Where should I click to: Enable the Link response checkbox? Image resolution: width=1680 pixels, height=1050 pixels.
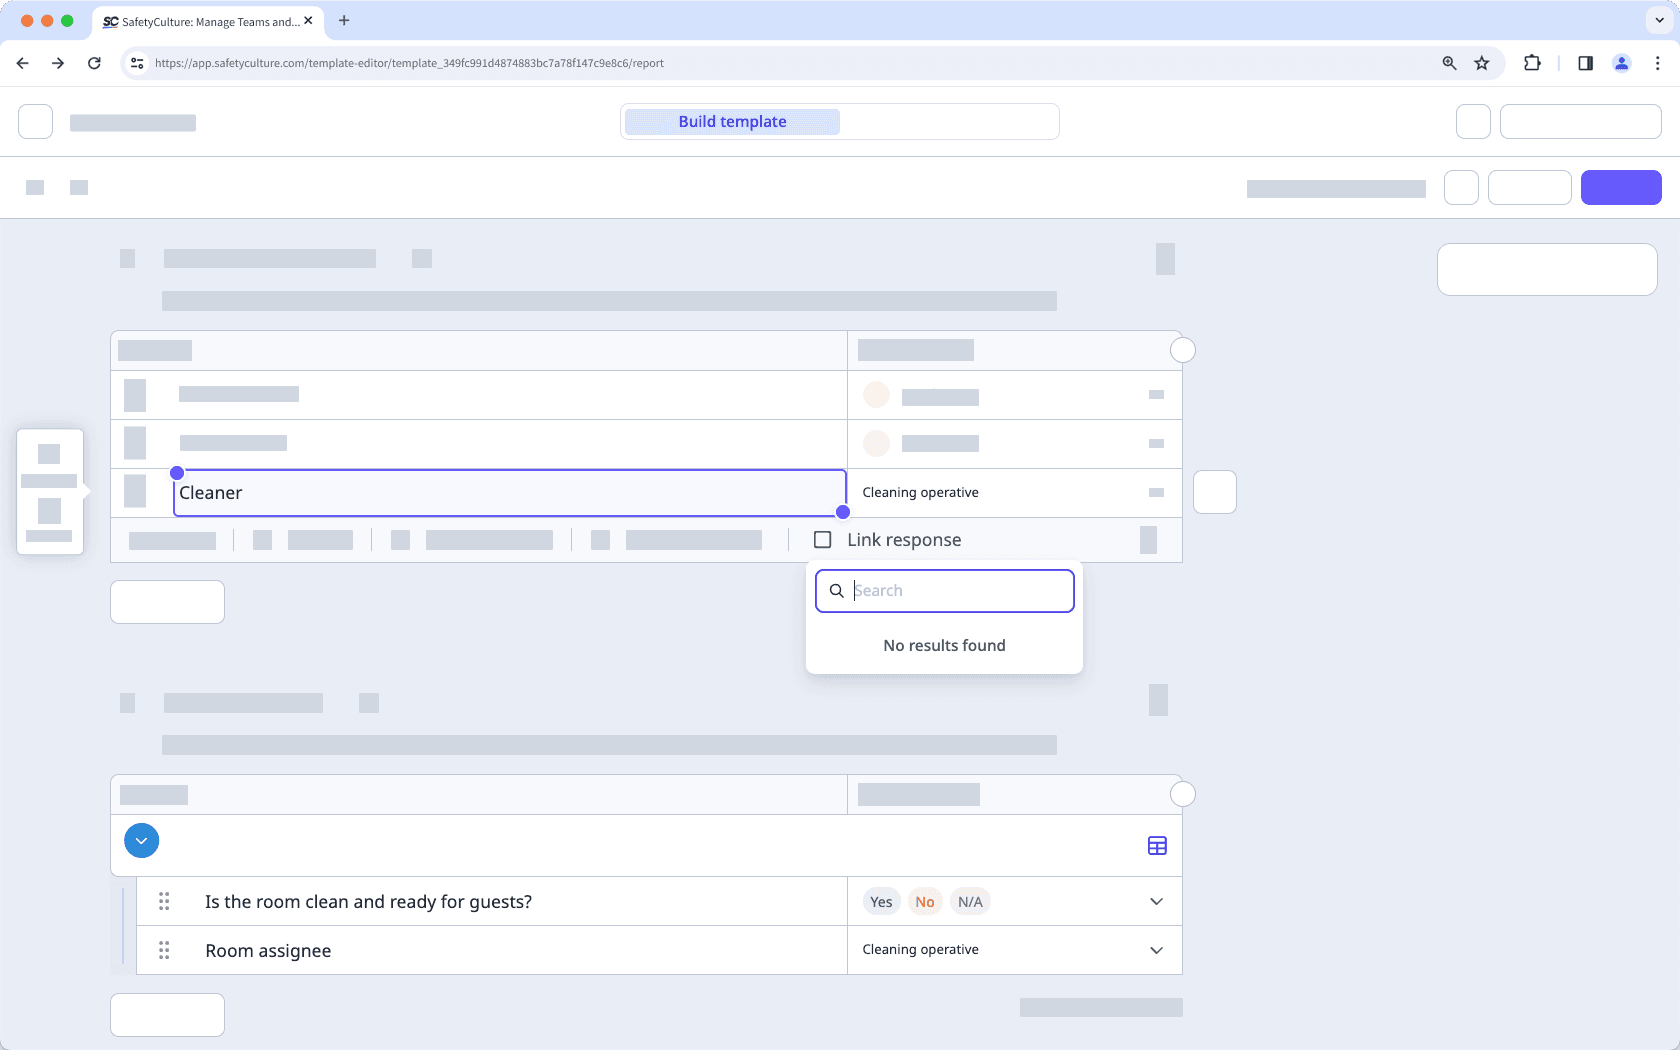pos(822,539)
